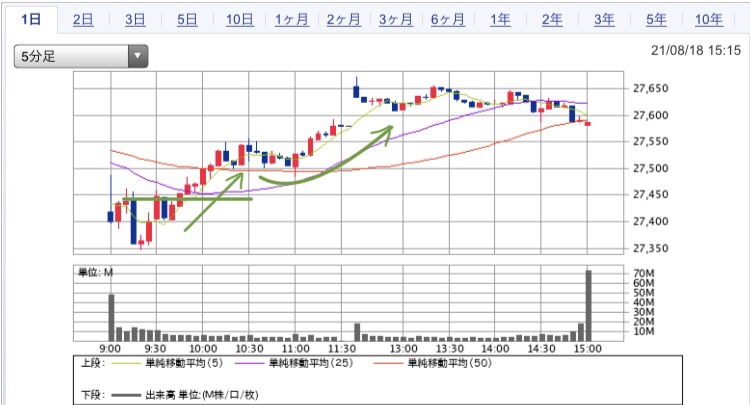750x405 pixels.
Task: Switch to the 1年 range tab
Action: [500, 20]
